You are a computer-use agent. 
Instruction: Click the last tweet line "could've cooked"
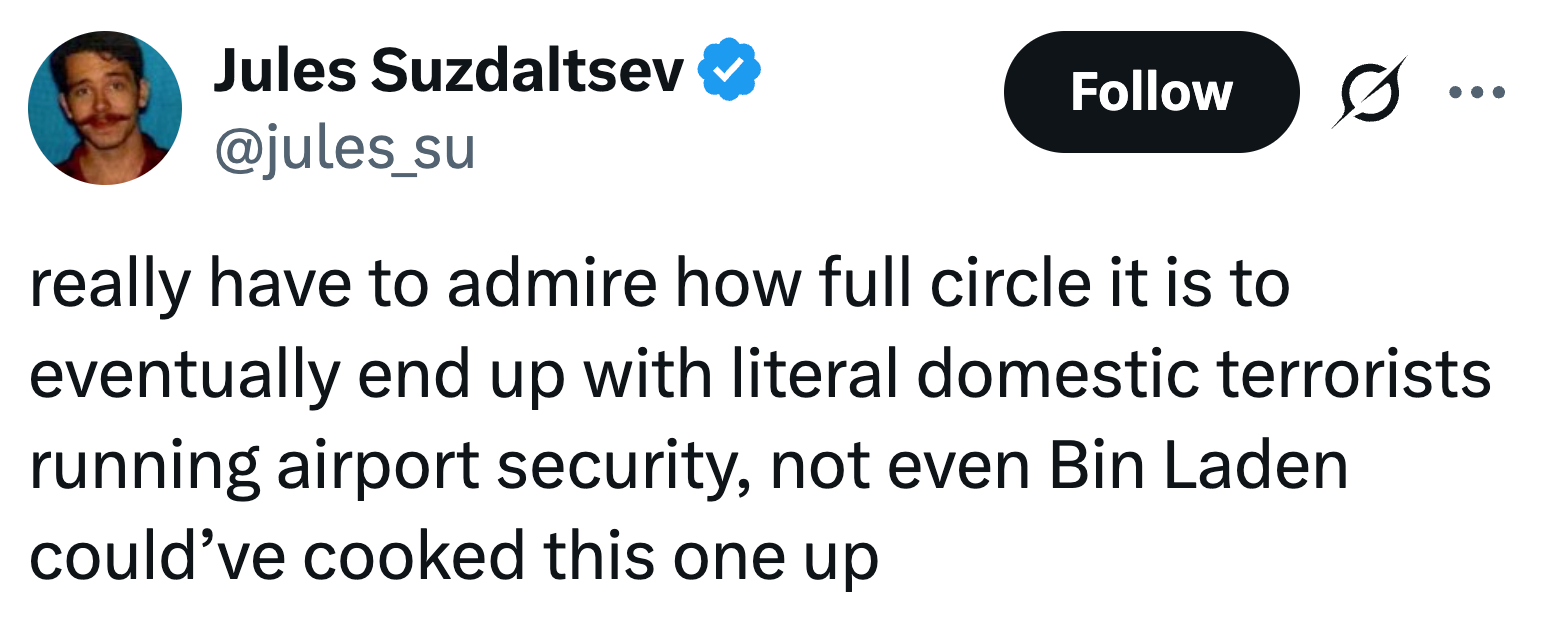(x=453, y=555)
